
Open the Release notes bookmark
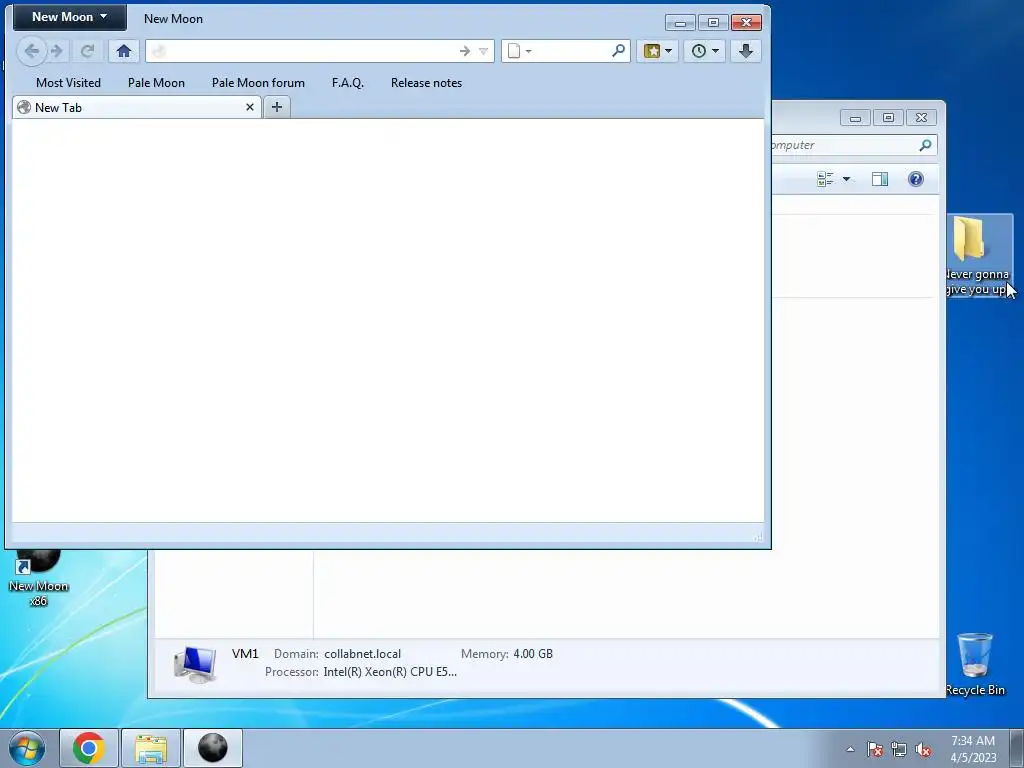point(426,83)
